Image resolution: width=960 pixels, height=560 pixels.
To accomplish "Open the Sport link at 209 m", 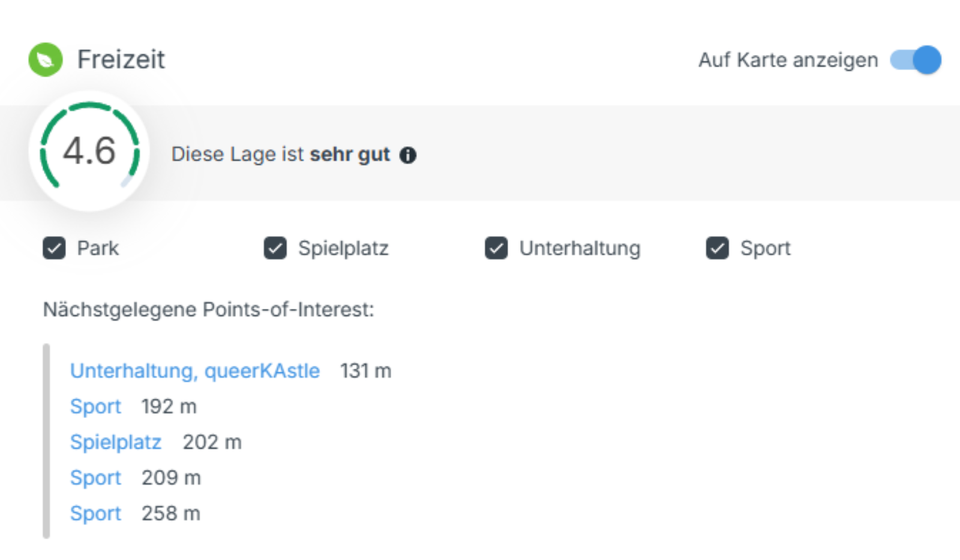I will [x=95, y=478].
